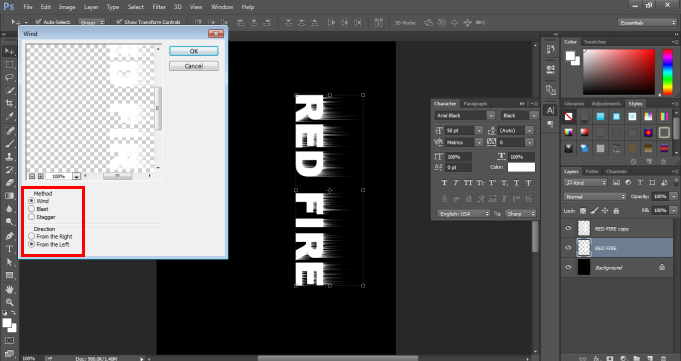Select the Eyedropper tool
681x361 pixels.
[x=9, y=116]
